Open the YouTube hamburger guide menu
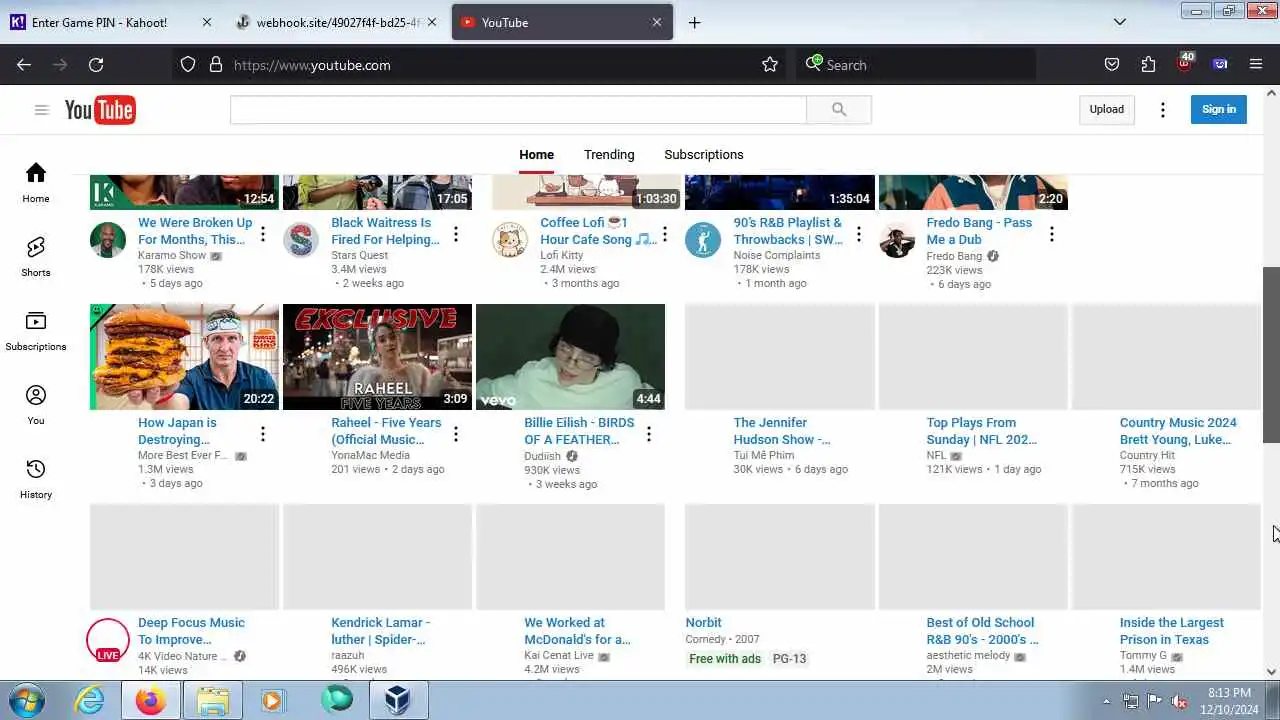Image resolution: width=1280 pixels, height=720 pixels. [x=41, y=110]
